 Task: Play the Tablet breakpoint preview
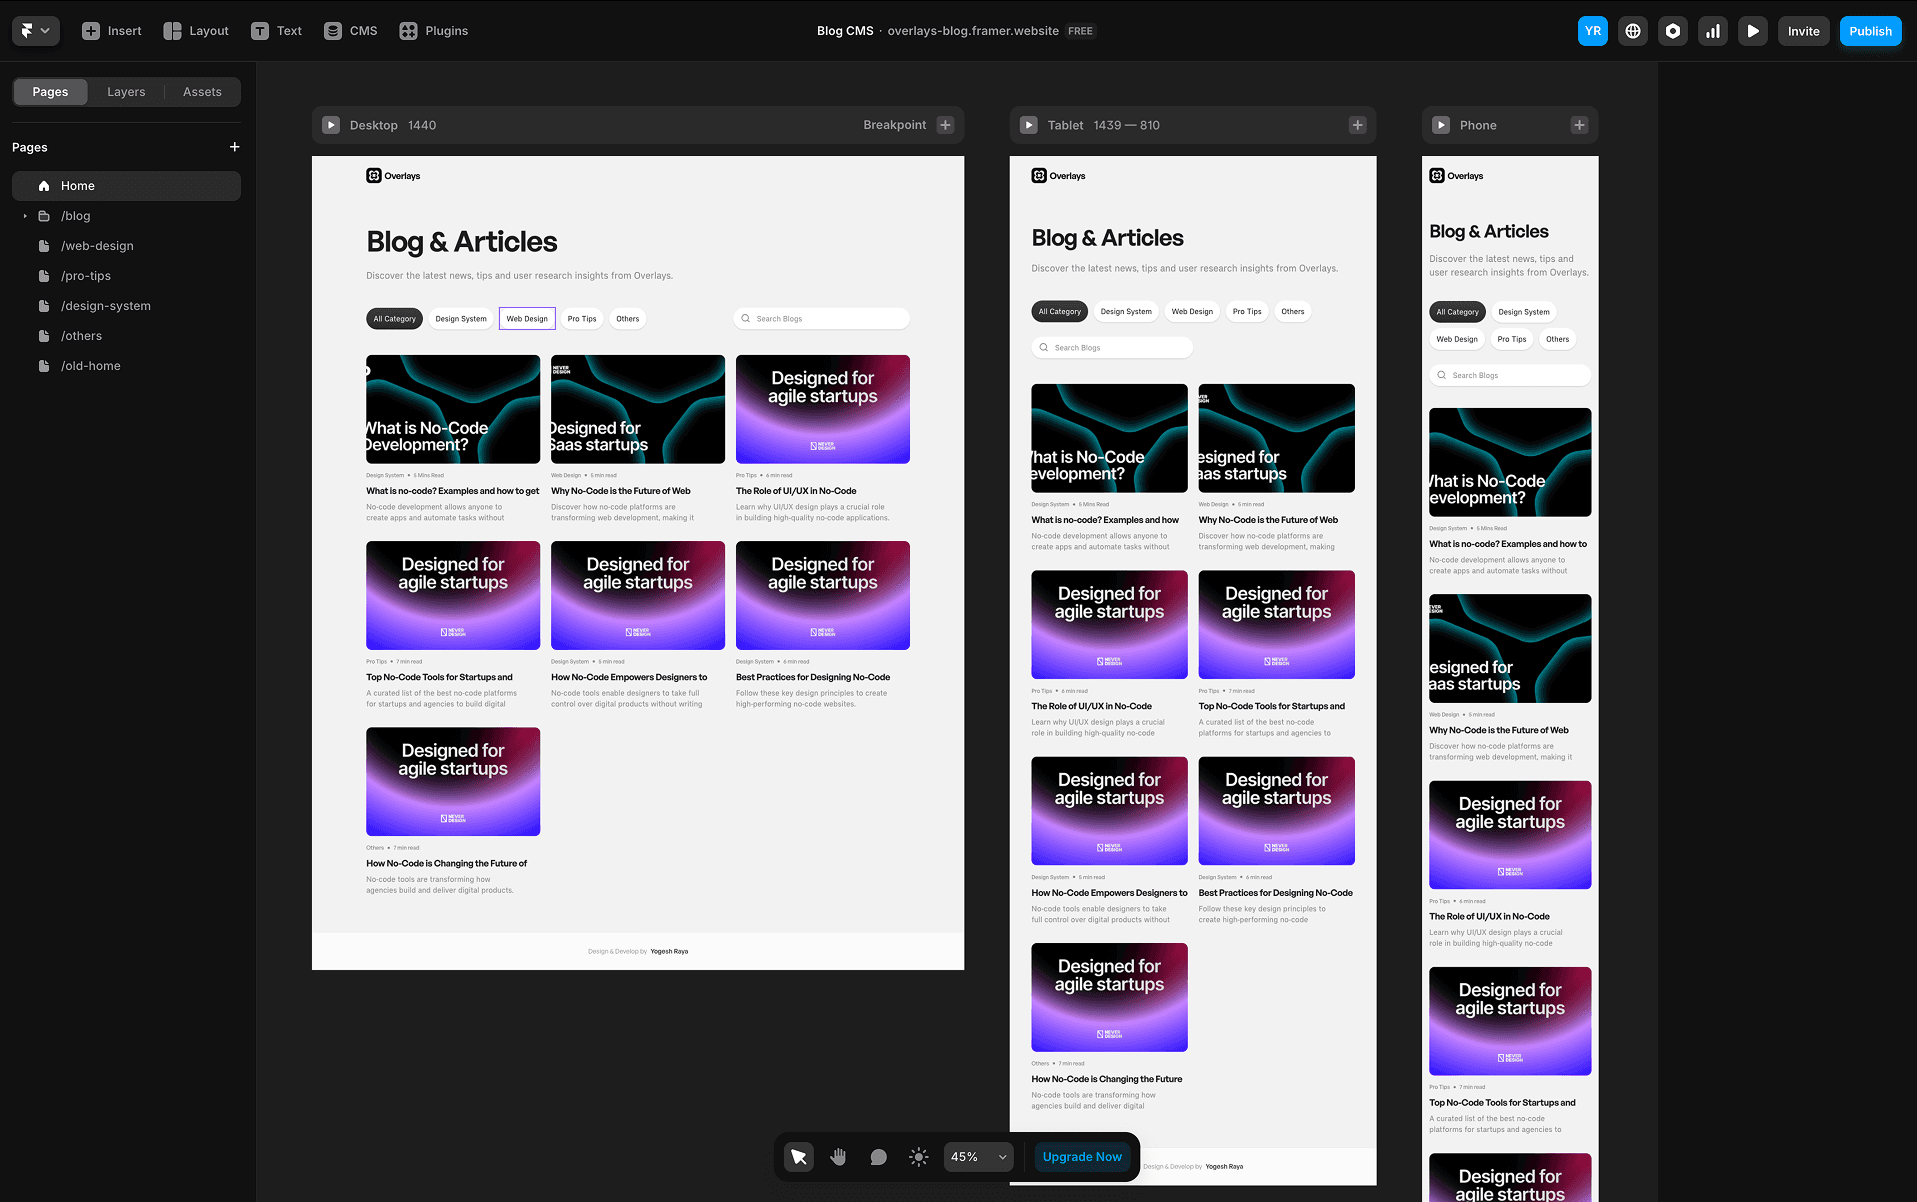[1028, 125]
